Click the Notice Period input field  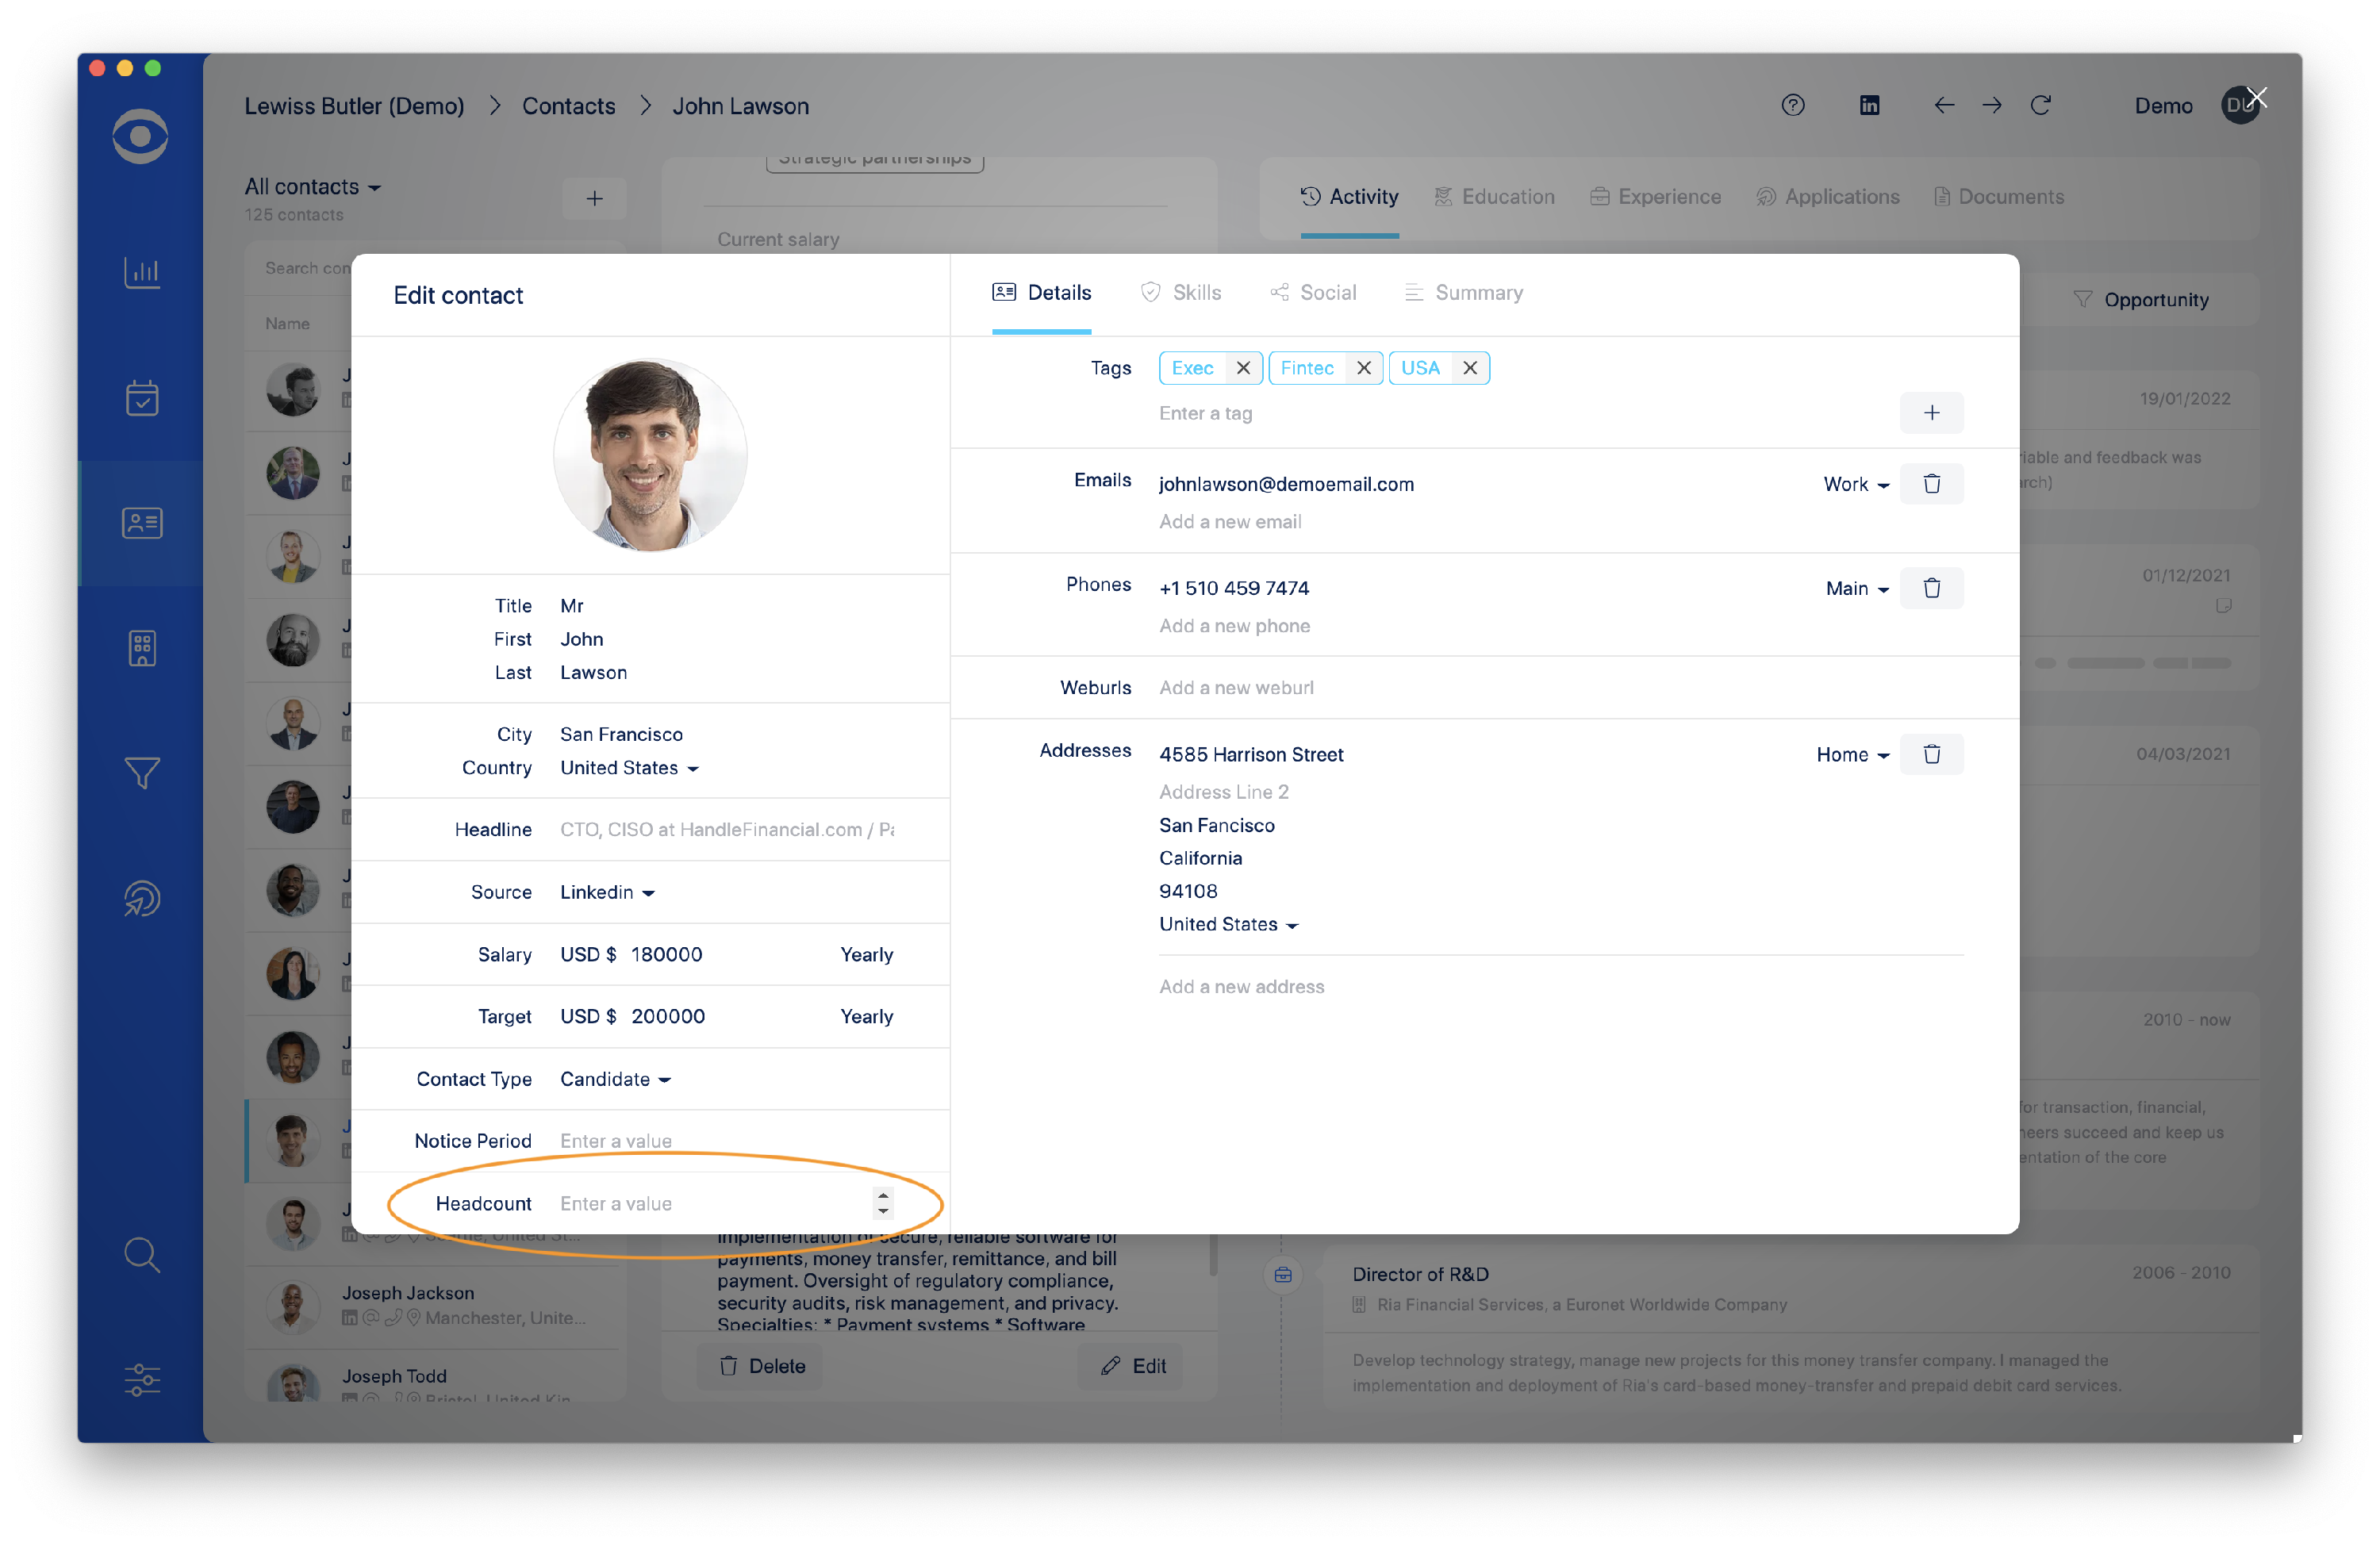click(720, 1141)
